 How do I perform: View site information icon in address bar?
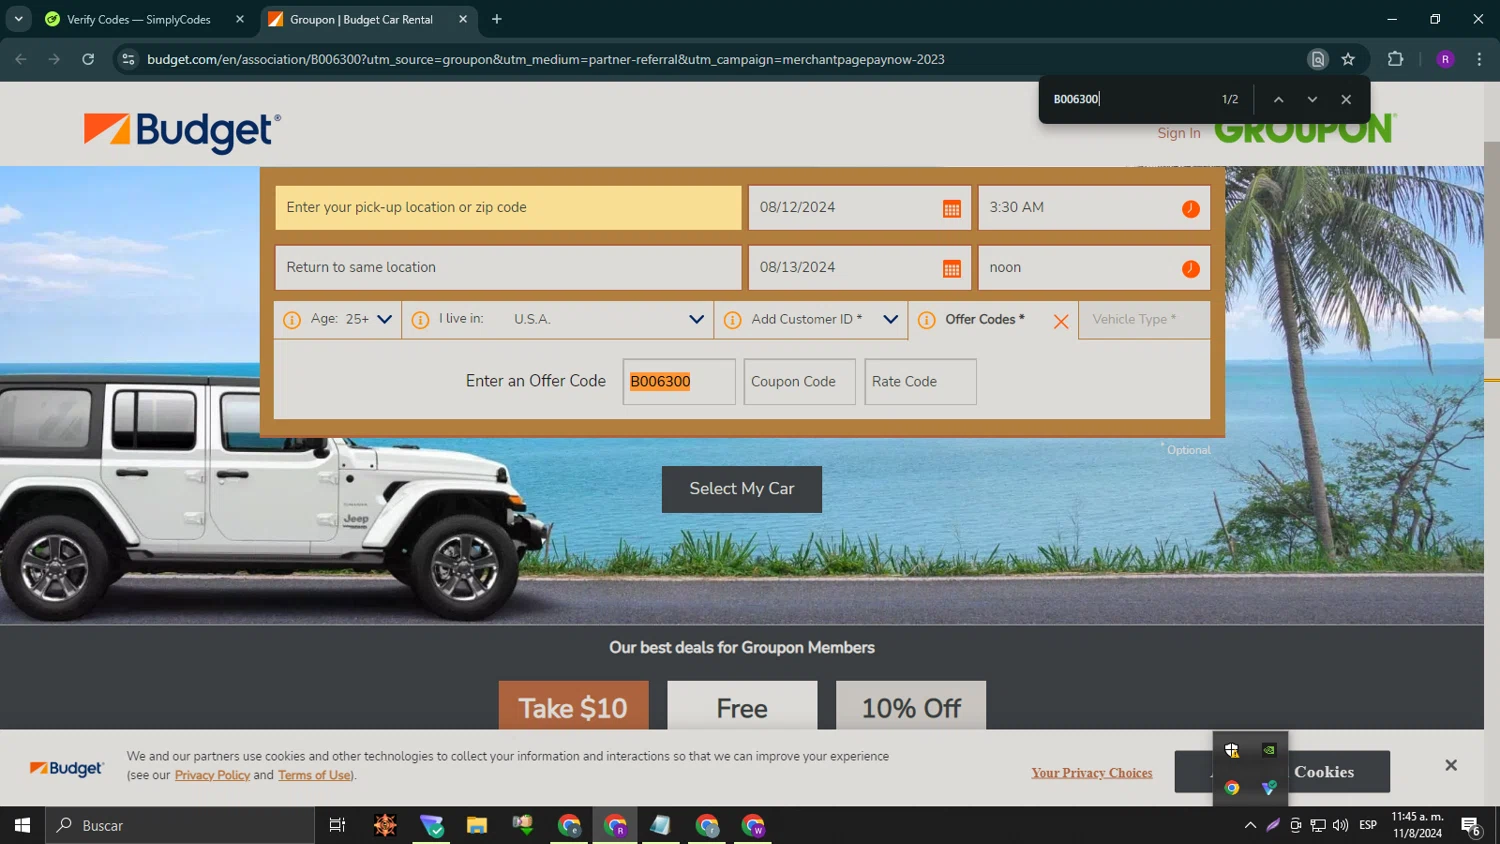[x=128, y=59]
